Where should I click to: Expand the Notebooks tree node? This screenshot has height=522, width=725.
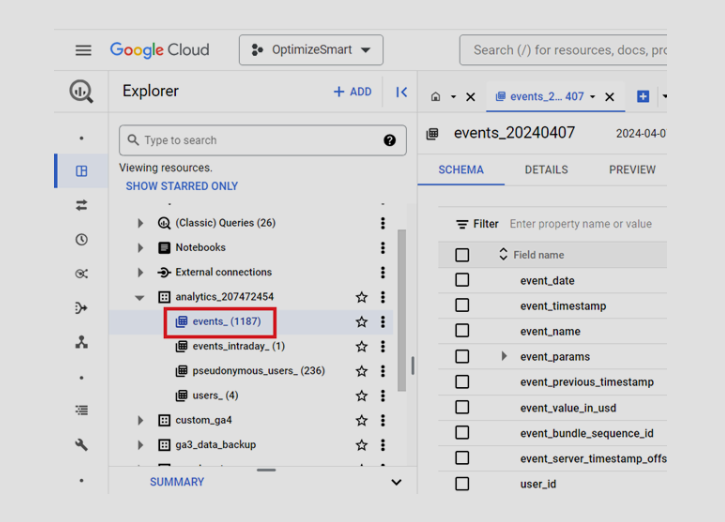pyautogui.click(x=140, y=248)
